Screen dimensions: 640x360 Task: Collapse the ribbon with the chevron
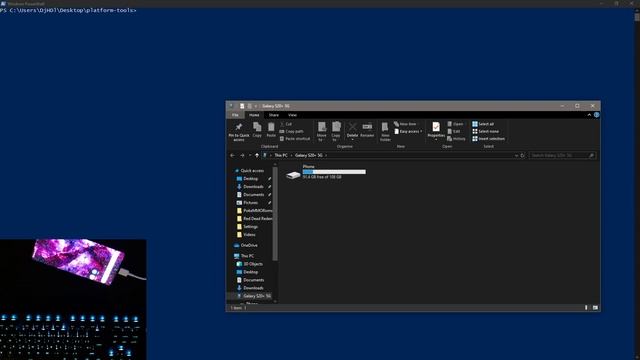(x=589, y=115)
